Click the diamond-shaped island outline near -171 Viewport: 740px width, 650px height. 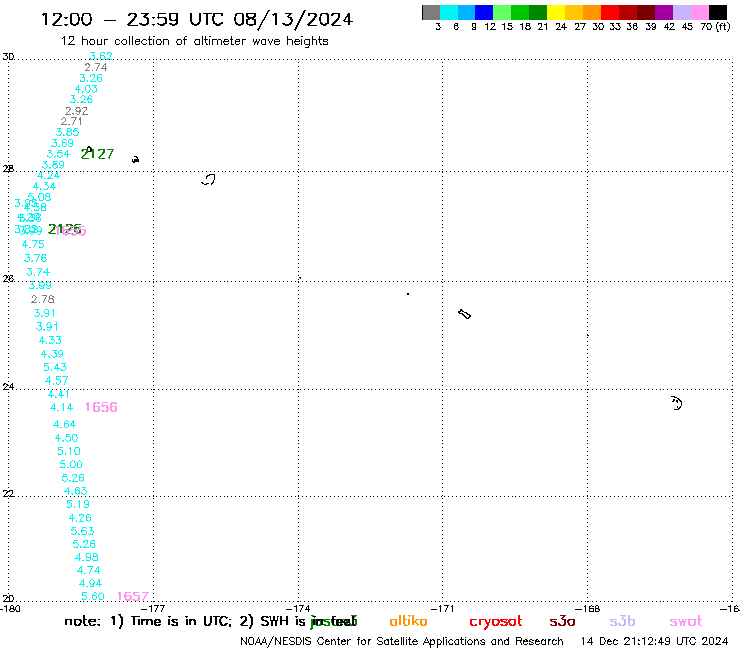464,314
